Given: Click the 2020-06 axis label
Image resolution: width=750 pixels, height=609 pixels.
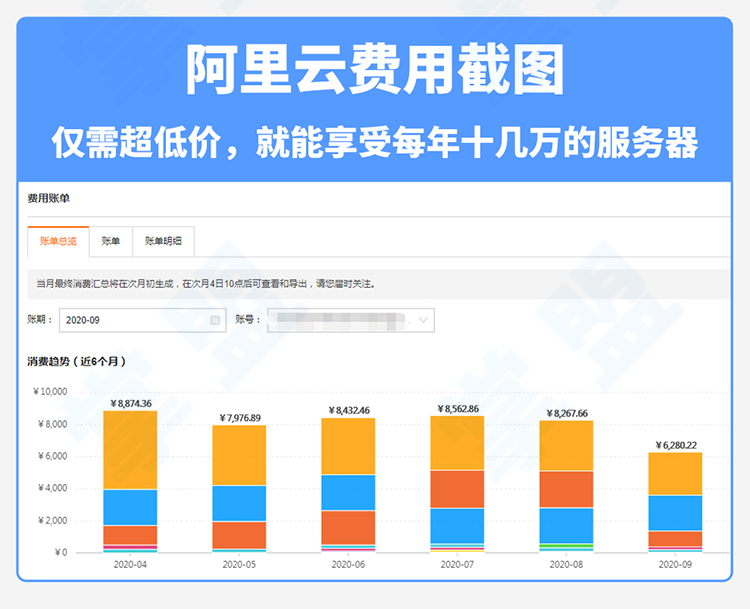Looking at the screenshot, I should tap(348, 565).
